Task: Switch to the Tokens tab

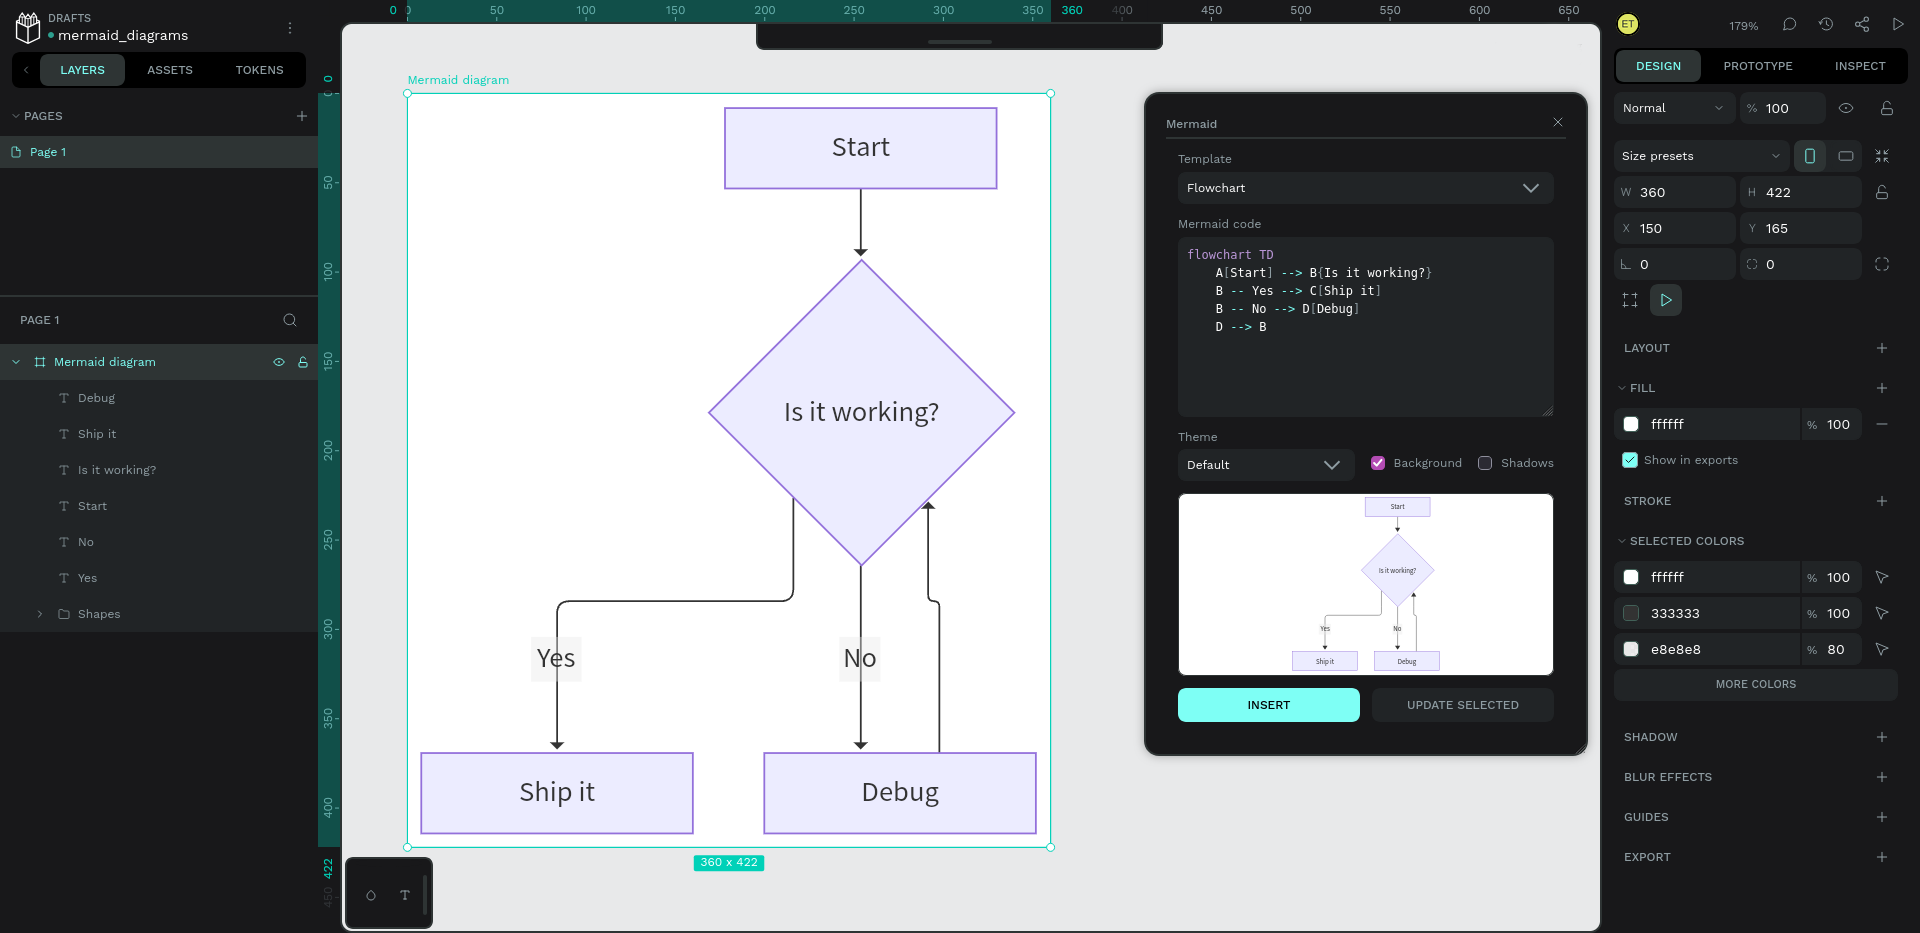Action: pos(260,70)
